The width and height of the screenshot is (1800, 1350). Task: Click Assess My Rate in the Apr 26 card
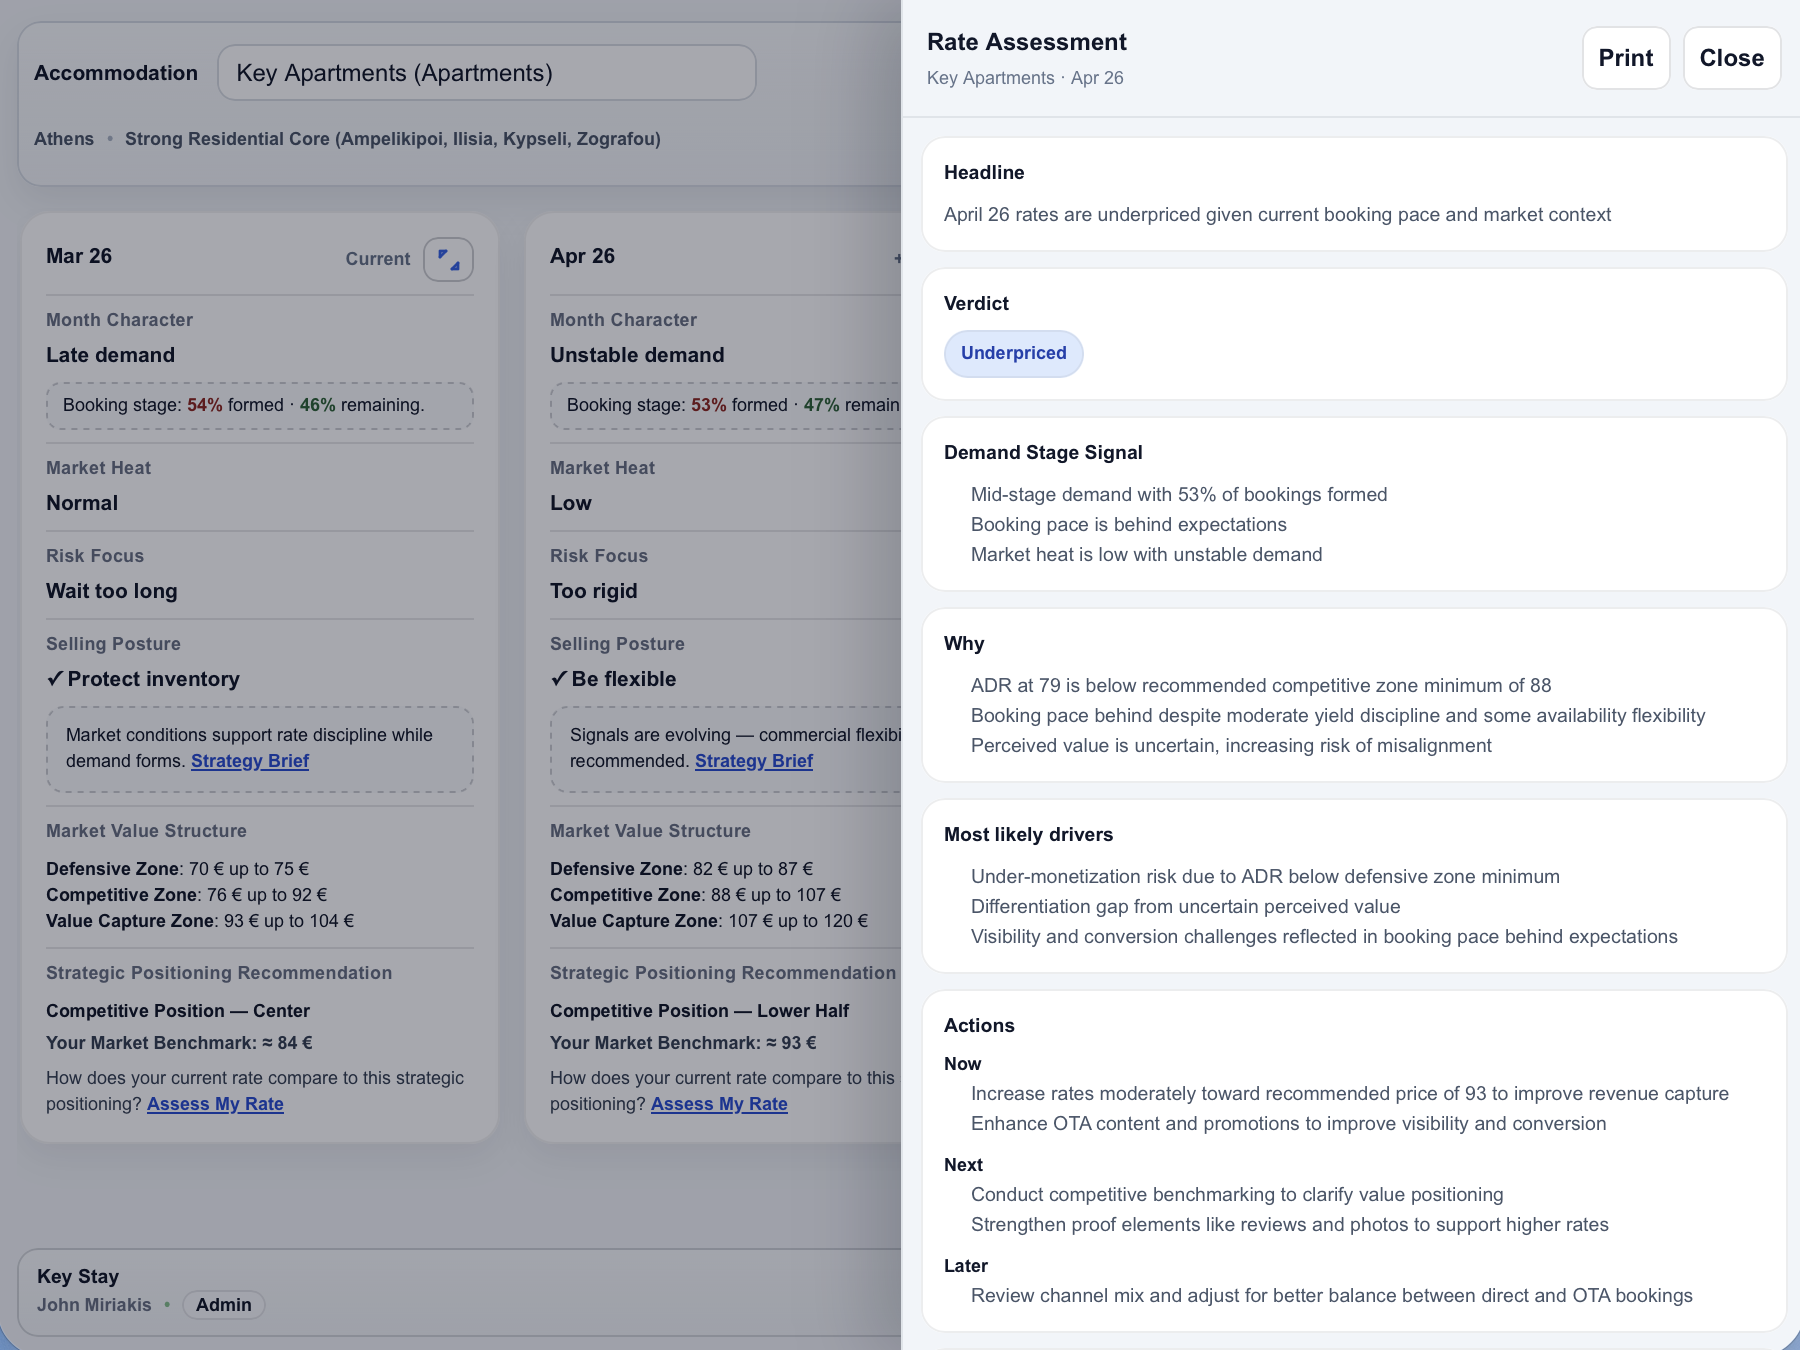(x=719, y=1104)
